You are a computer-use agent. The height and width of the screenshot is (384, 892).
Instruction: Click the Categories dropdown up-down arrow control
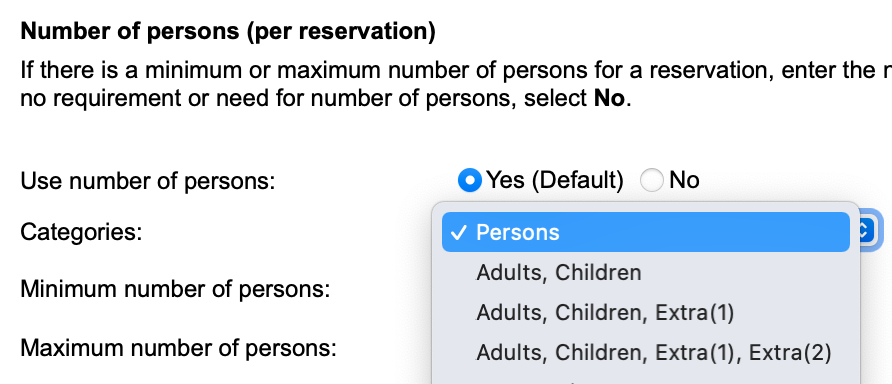[866, 232]
